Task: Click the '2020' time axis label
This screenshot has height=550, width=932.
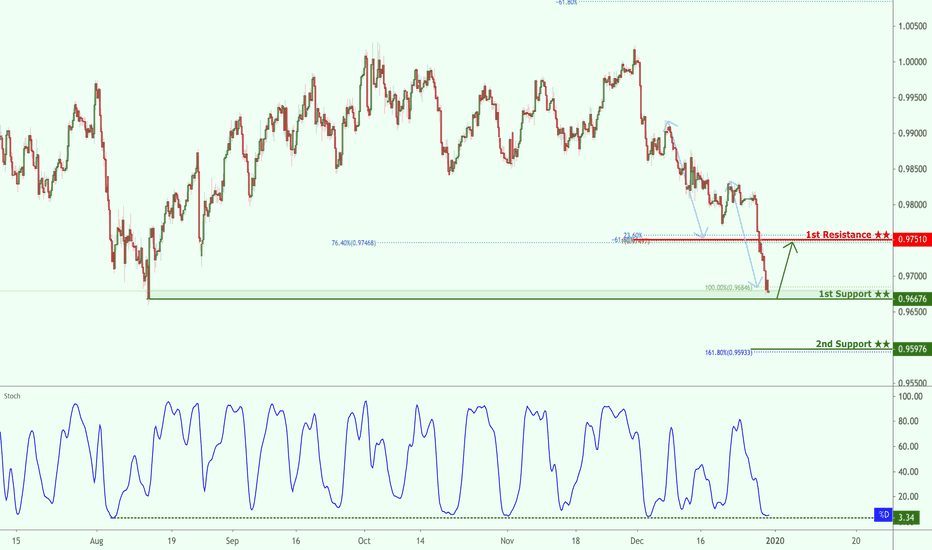Action: (775, 541)
